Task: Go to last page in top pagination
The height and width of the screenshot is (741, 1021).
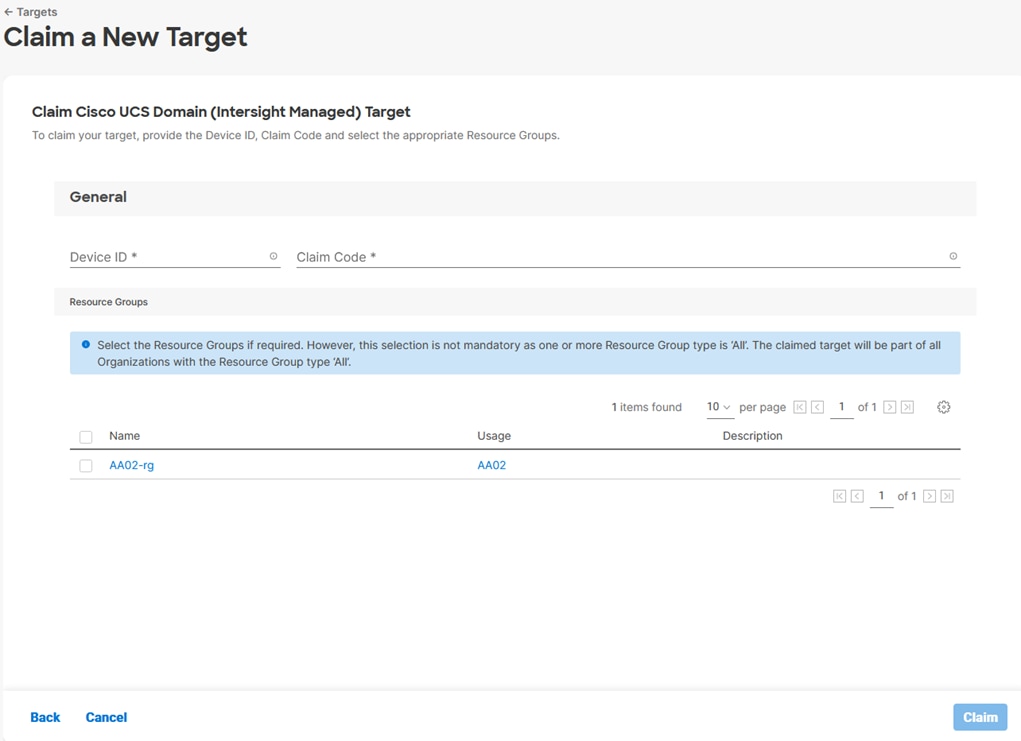Action: click(x=907, y=407)
